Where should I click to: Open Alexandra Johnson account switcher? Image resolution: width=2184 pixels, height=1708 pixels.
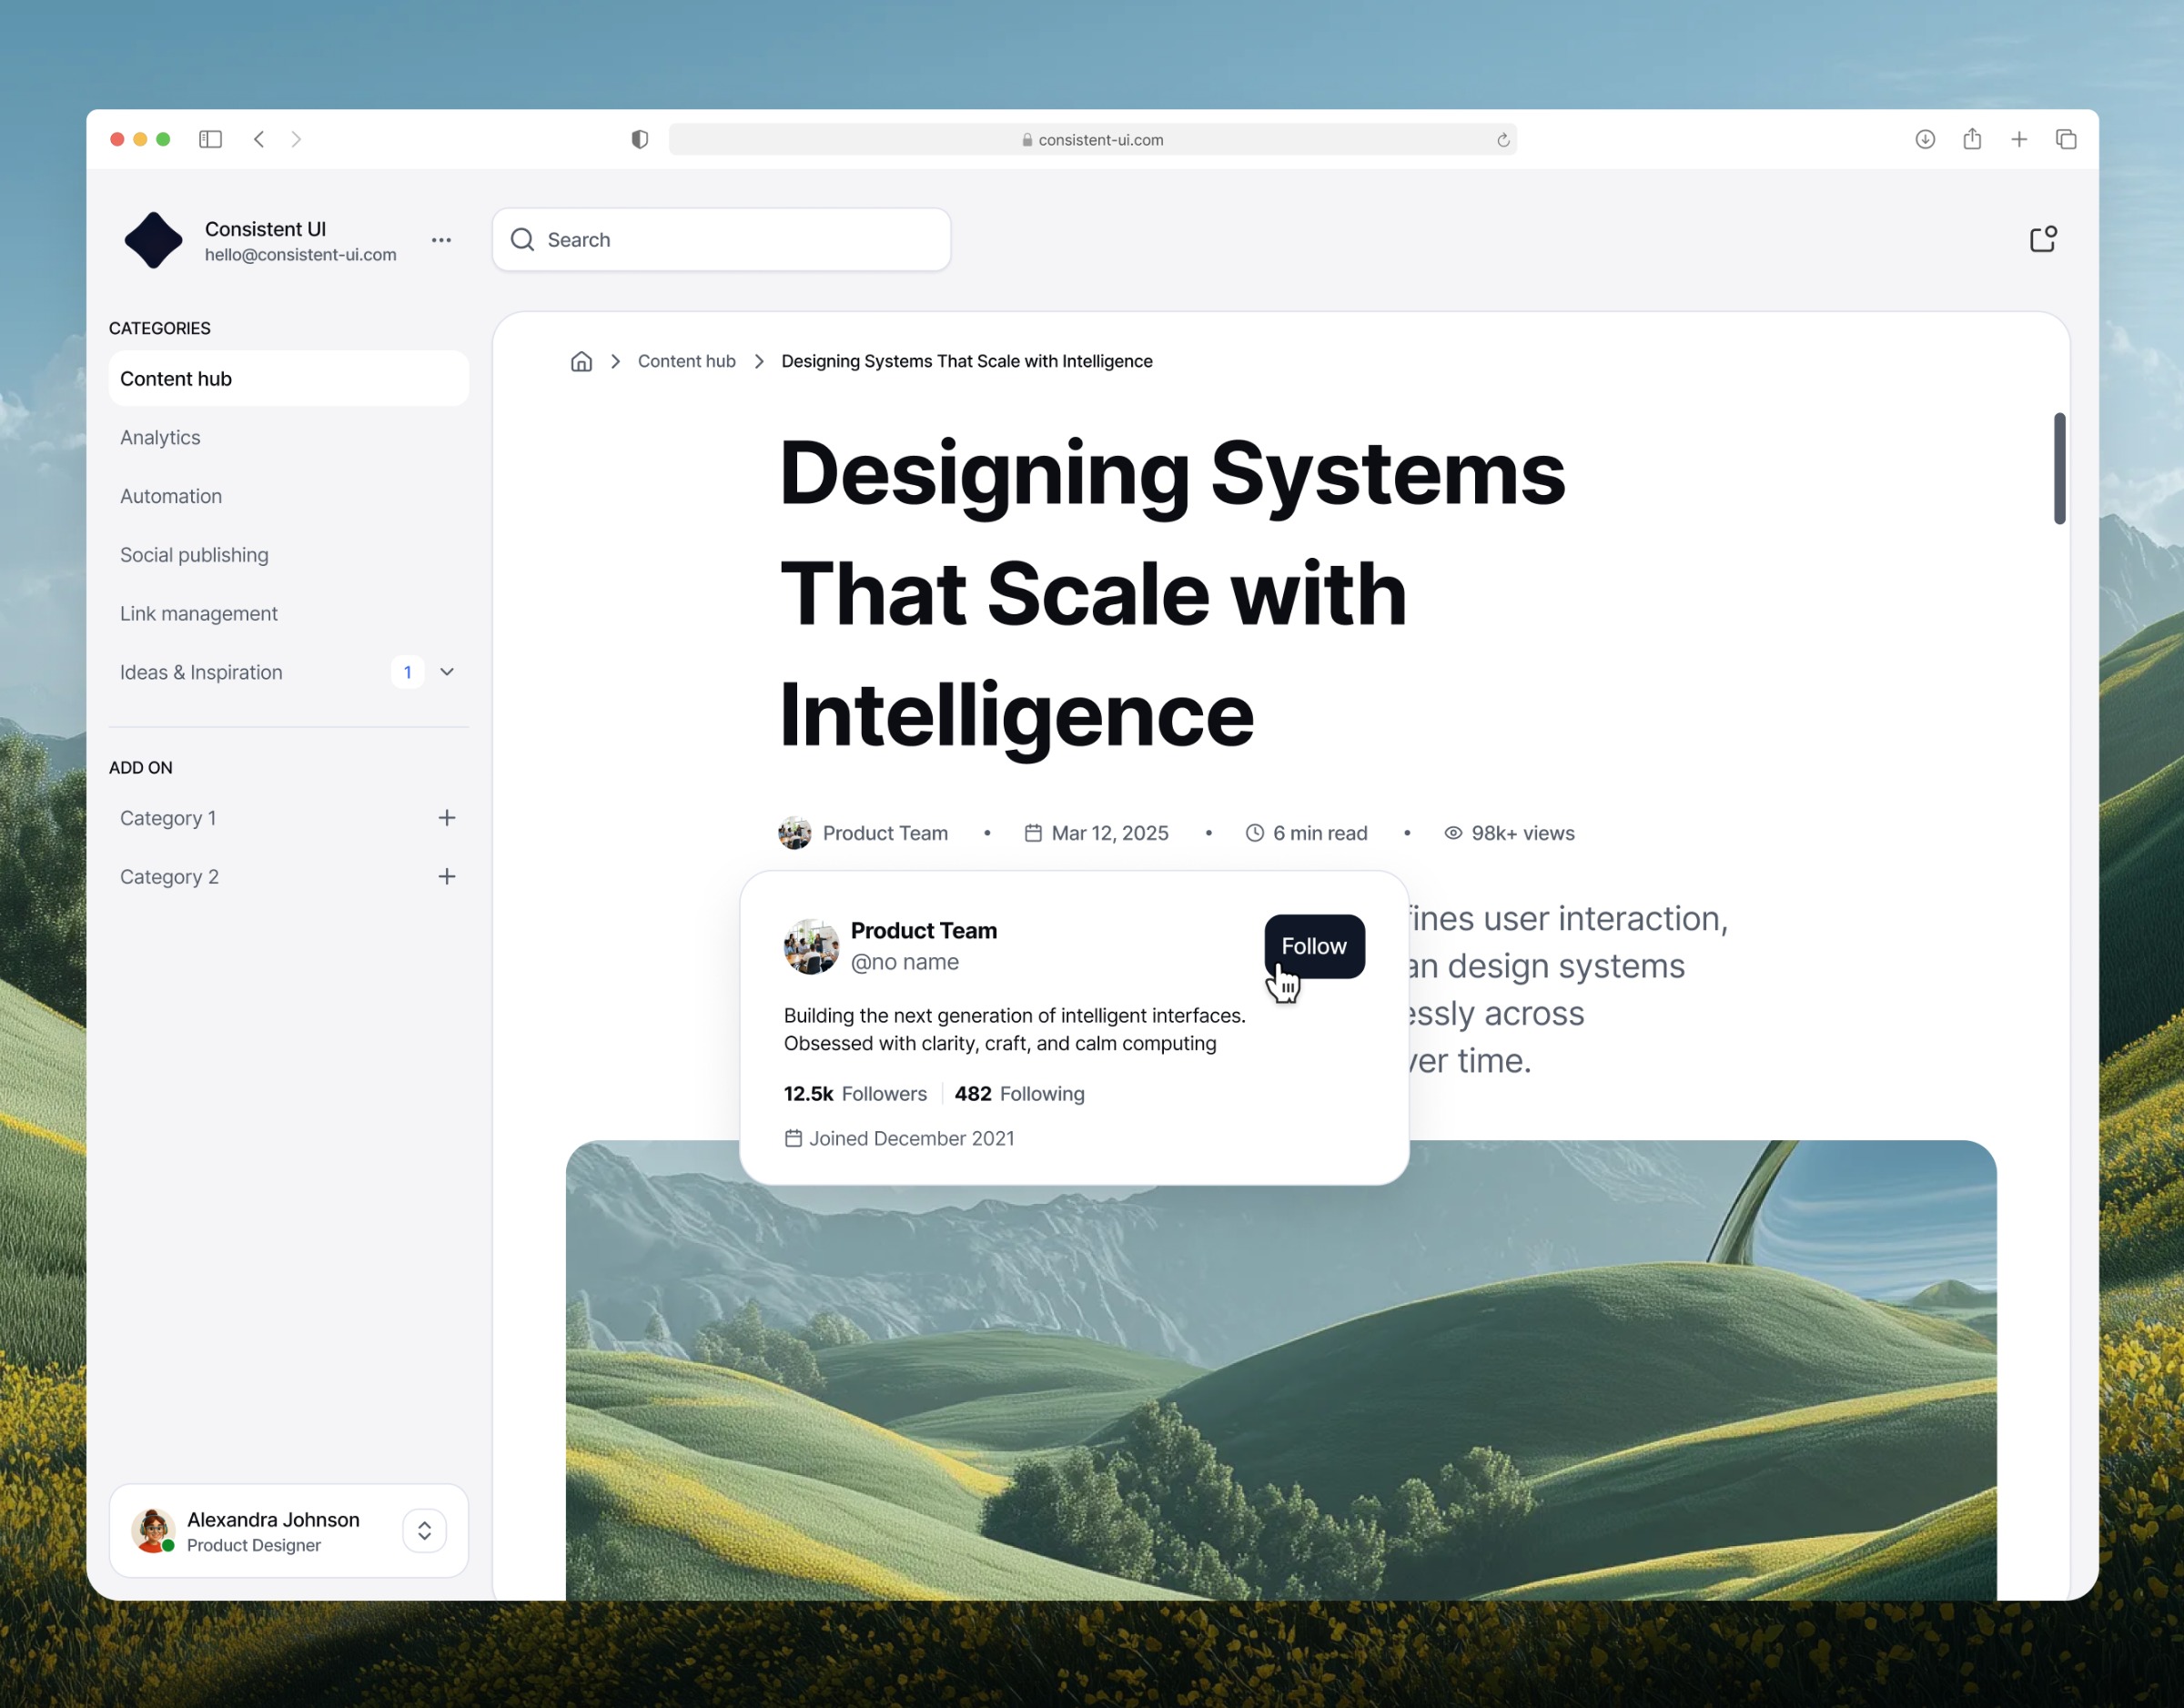click(x=424, y=1530)
